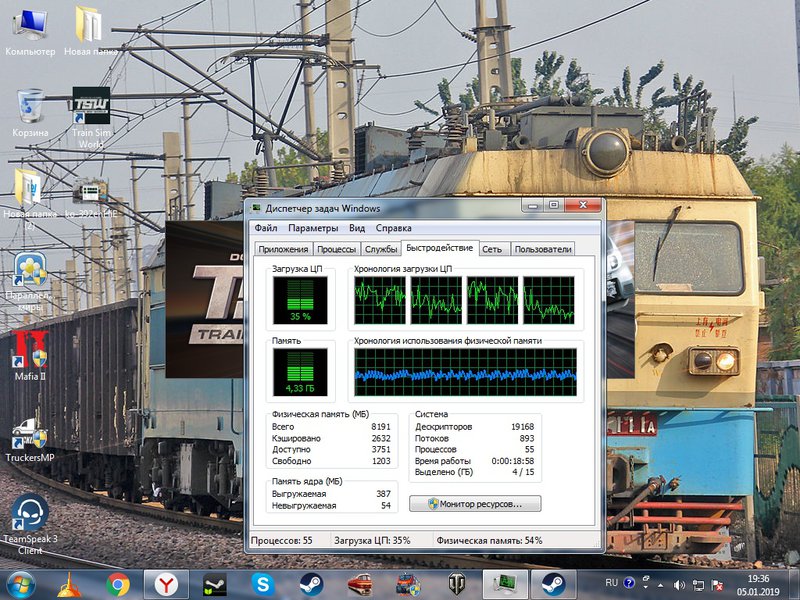Switch to the Сеть tab
The width and height of the screenshot is (800, 600).
491,250
